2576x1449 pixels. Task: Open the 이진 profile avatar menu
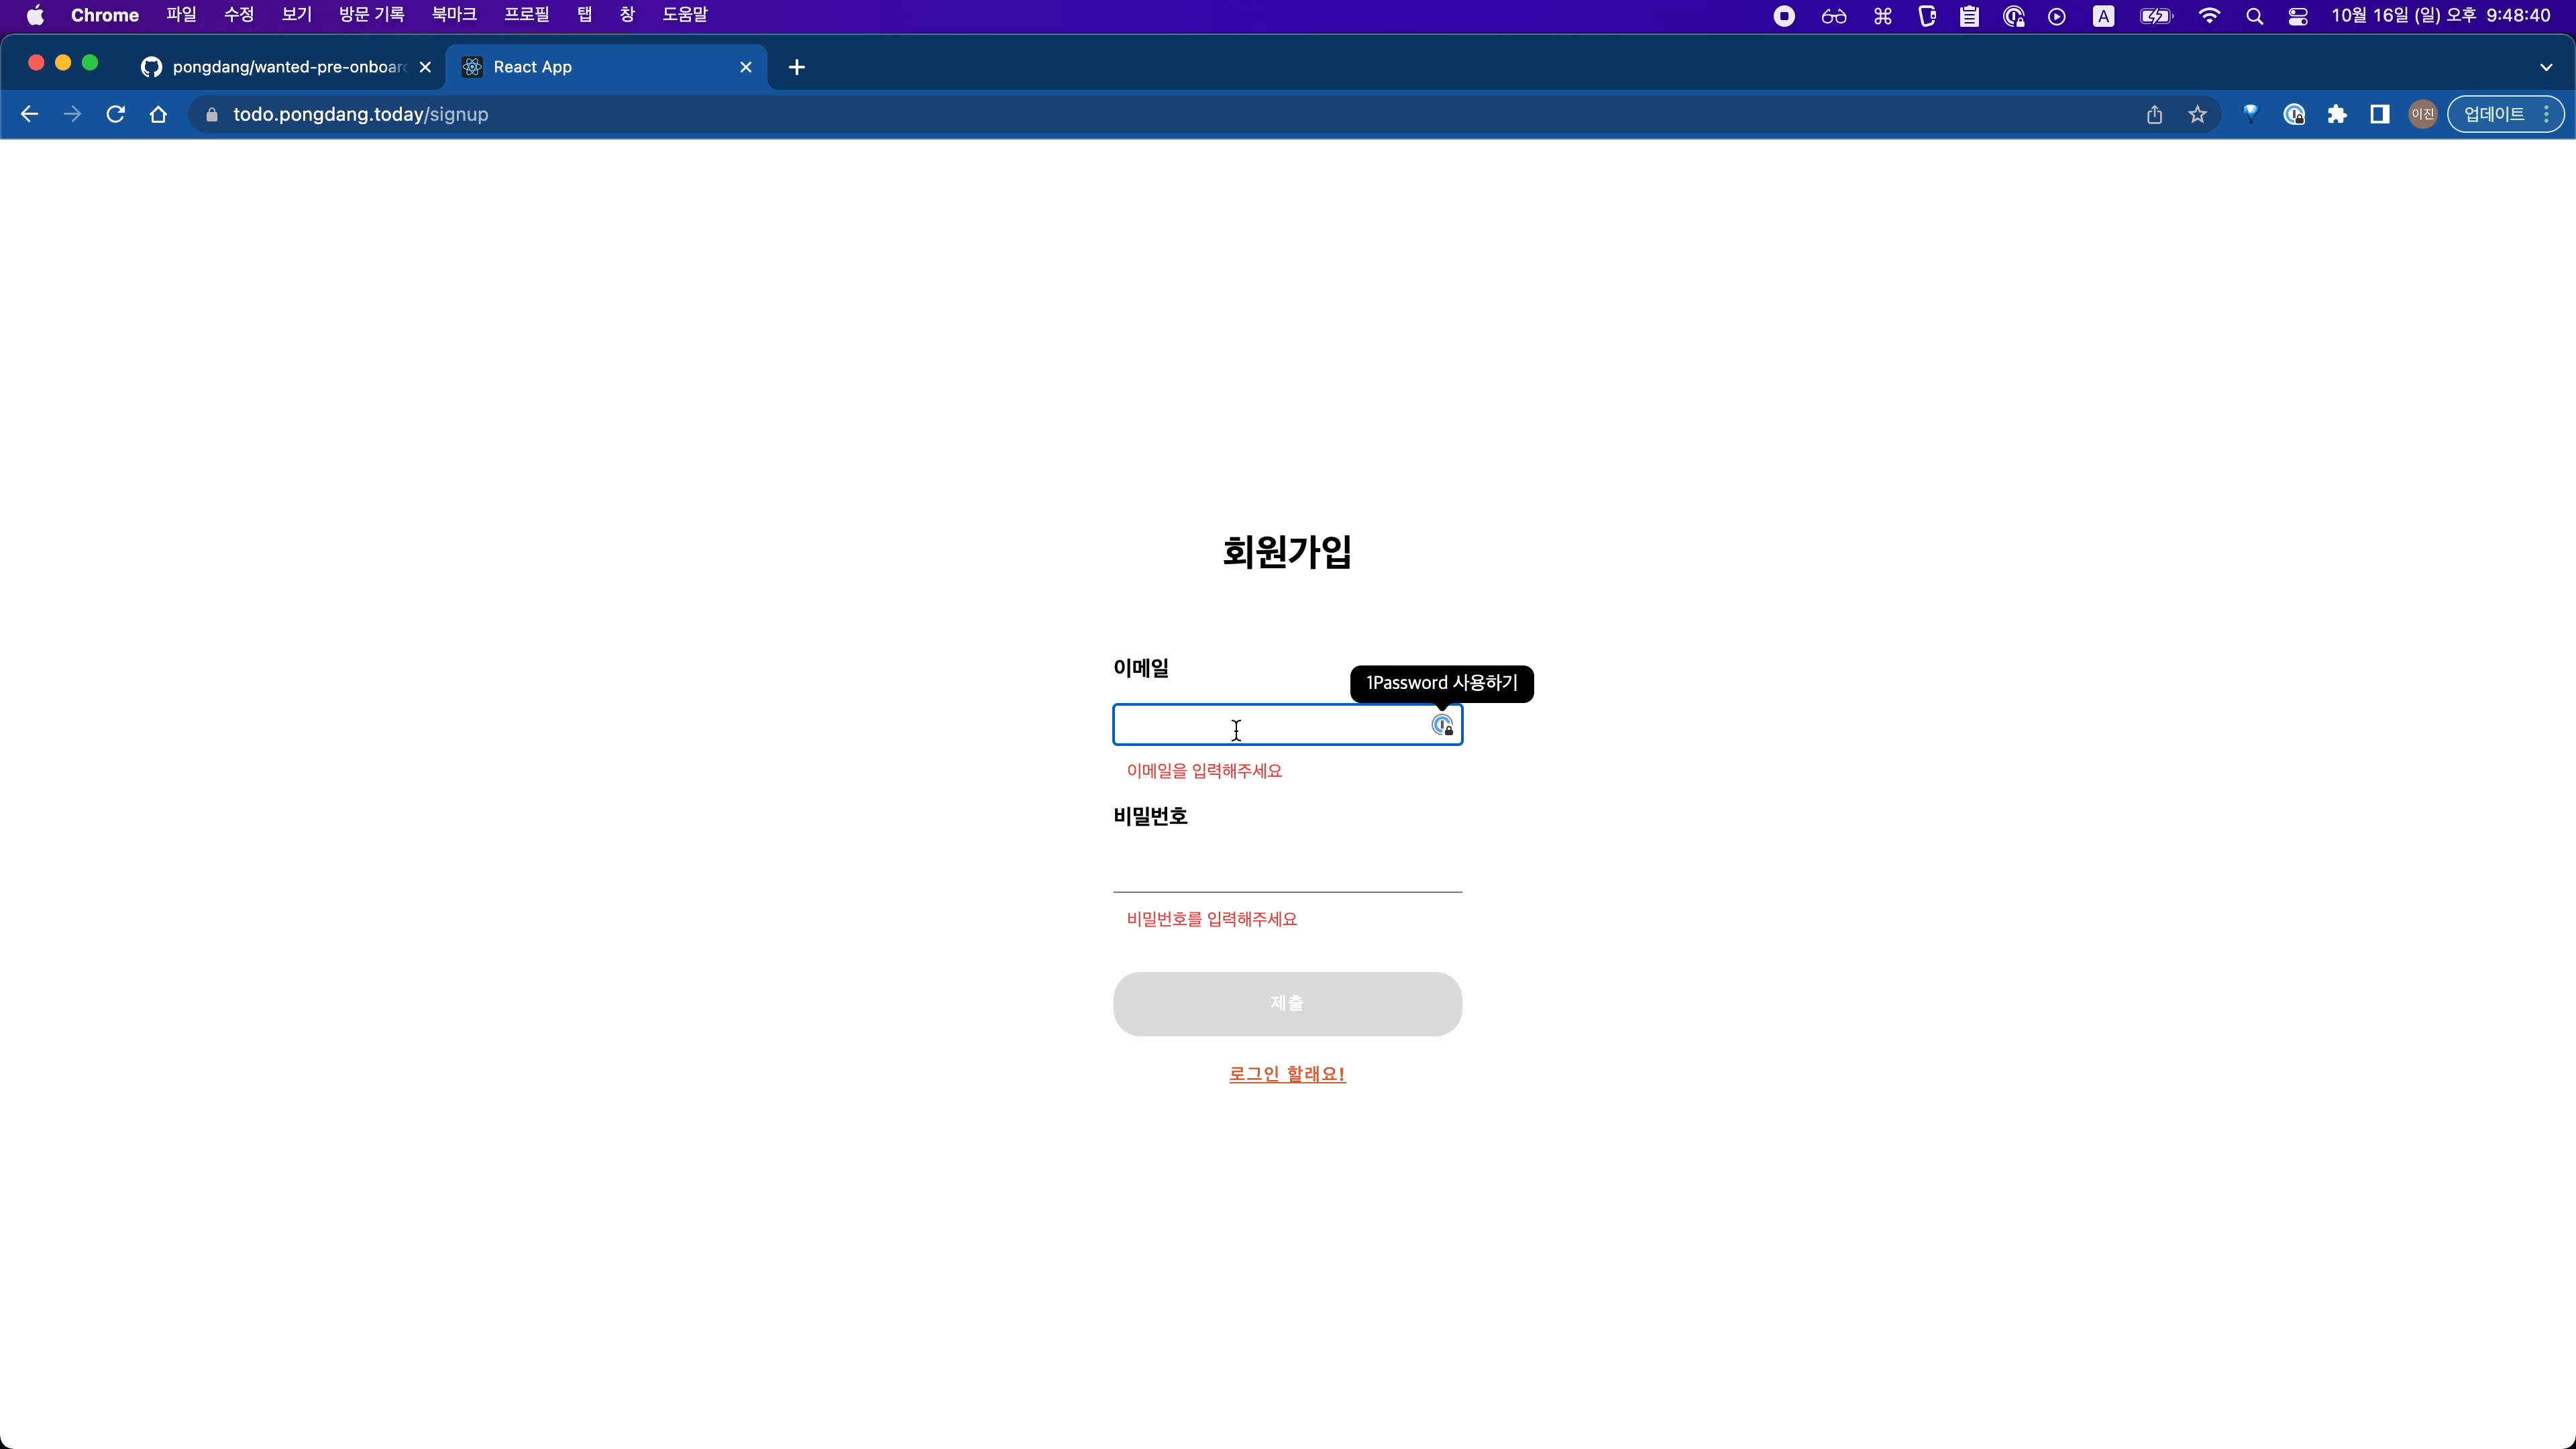click(x=2422, y=114)
